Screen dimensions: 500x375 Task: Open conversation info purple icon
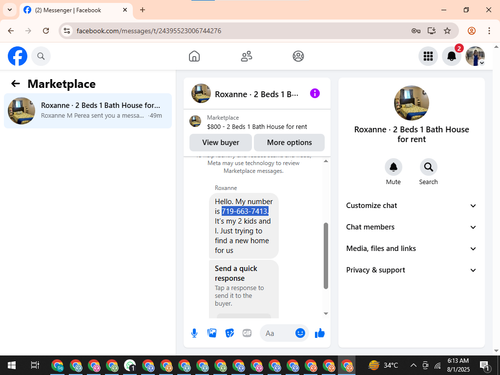point(315,93)
